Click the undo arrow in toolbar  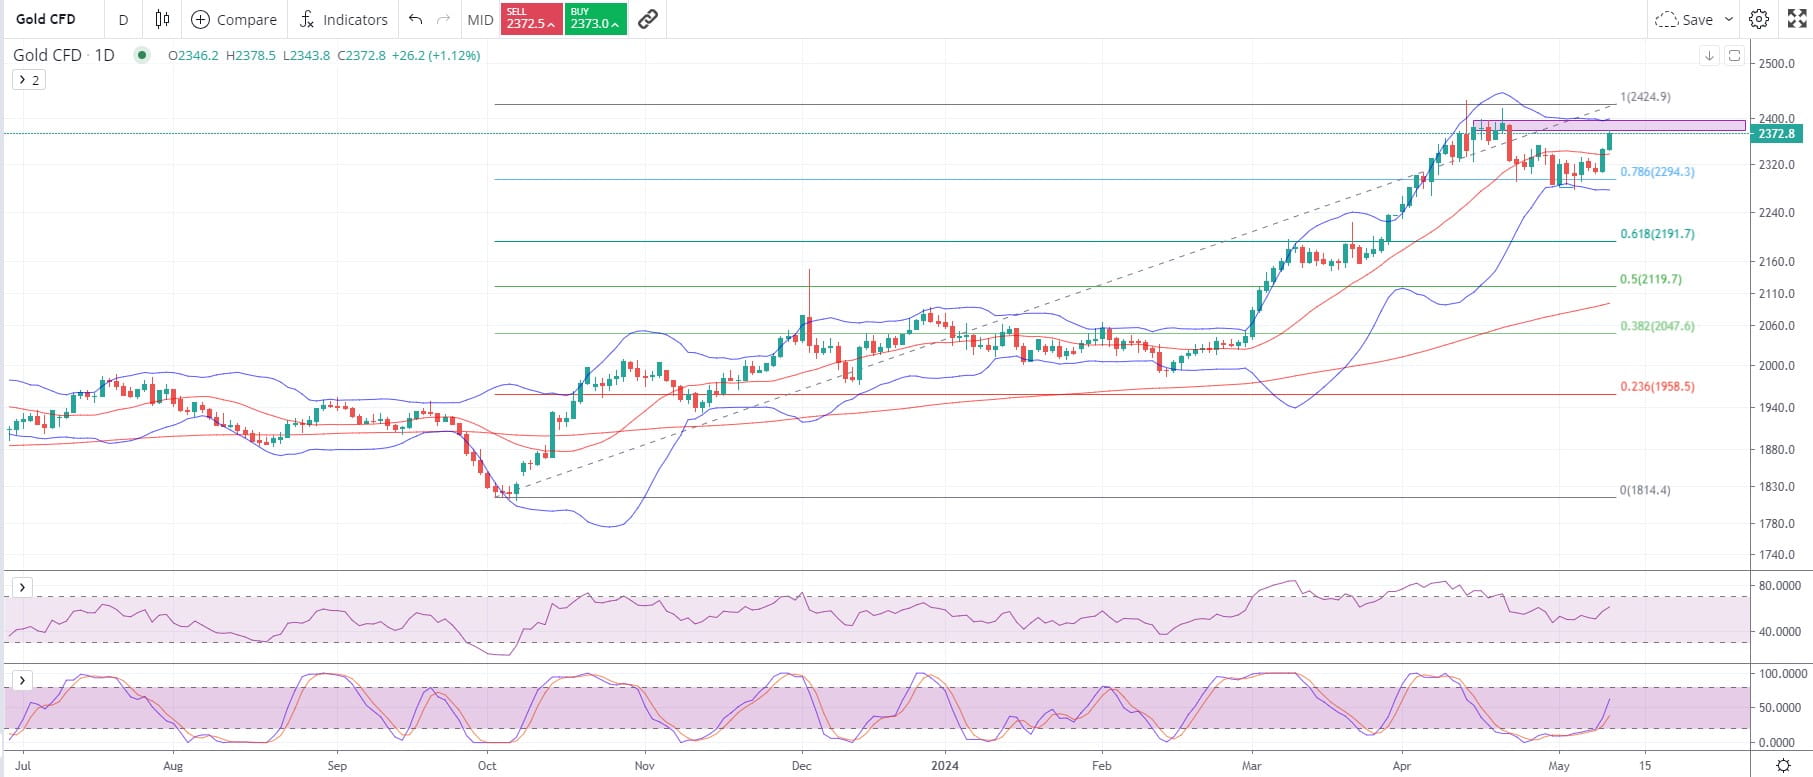point(416,19)
